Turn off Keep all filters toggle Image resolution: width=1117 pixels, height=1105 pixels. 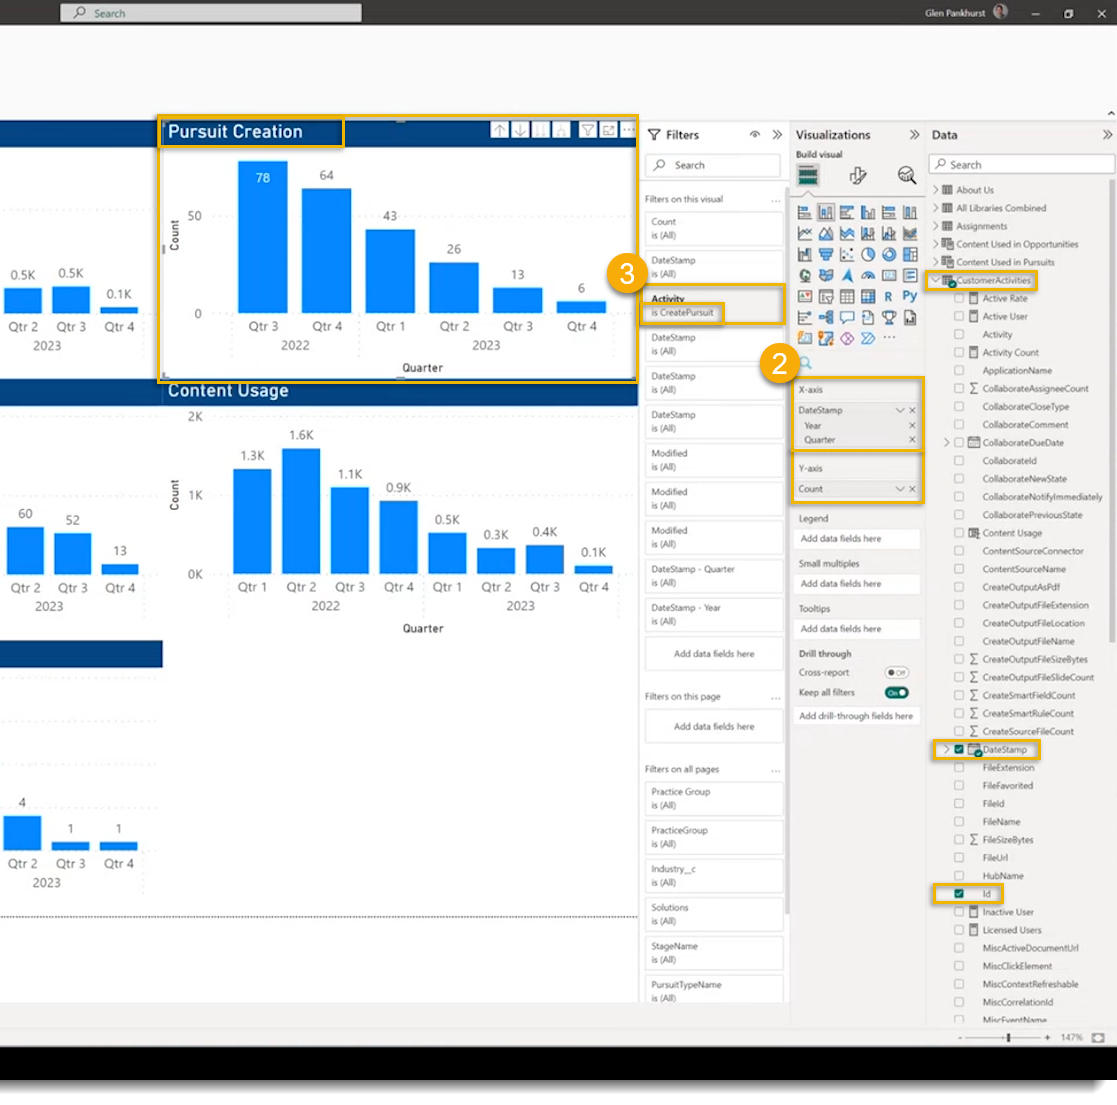[896, 692]
